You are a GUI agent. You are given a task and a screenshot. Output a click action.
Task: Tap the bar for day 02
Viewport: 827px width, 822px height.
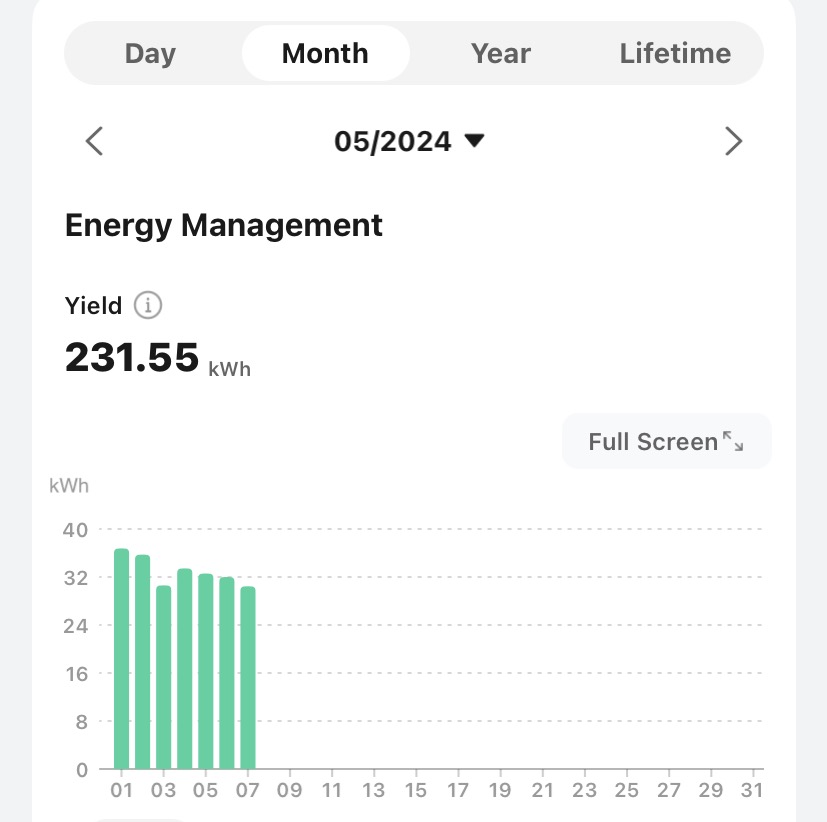click(x=142, y=663)
